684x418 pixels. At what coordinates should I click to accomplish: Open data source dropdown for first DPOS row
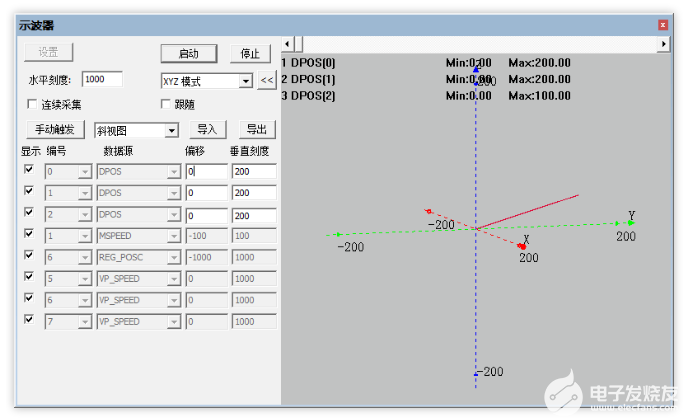[x=174, y=172]
